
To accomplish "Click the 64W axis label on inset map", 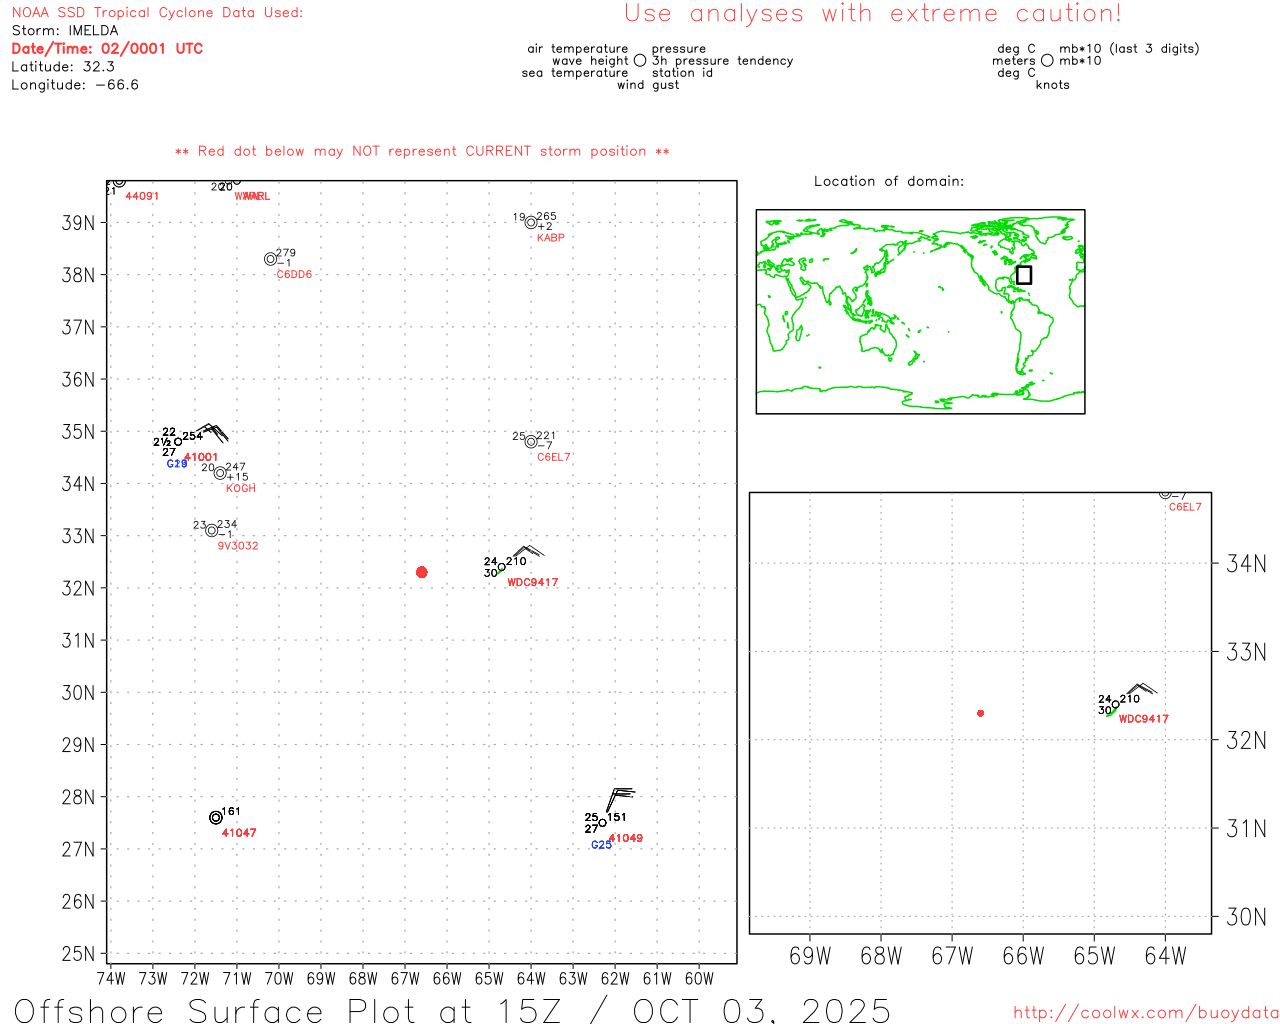I will 1165,957.
